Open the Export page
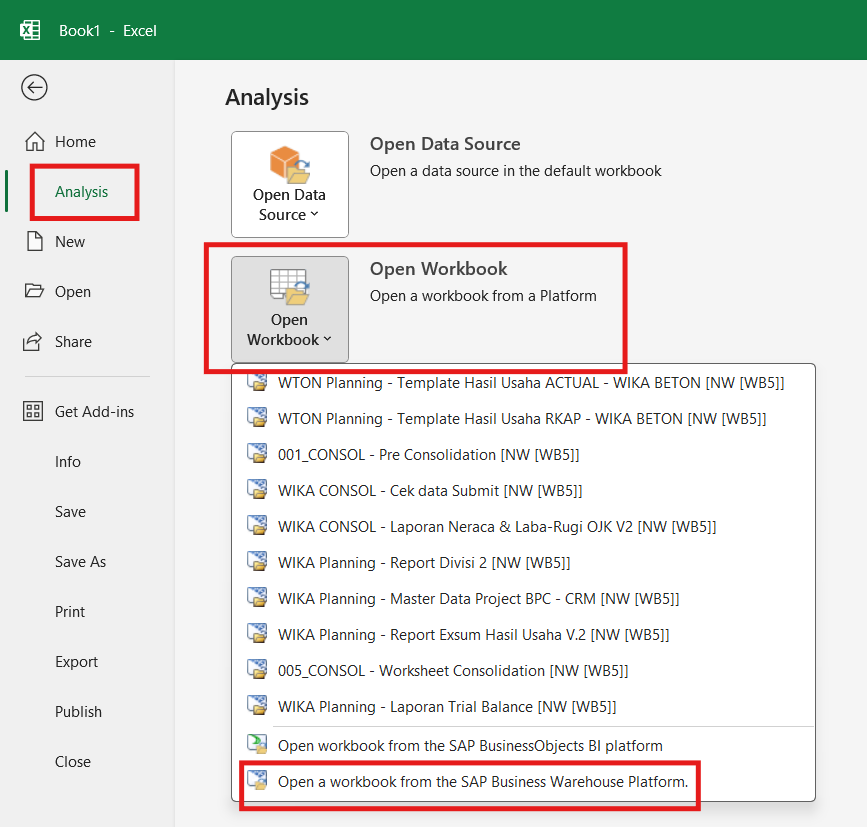The height and width of the screenshot is (827, 867). (76, 662)
